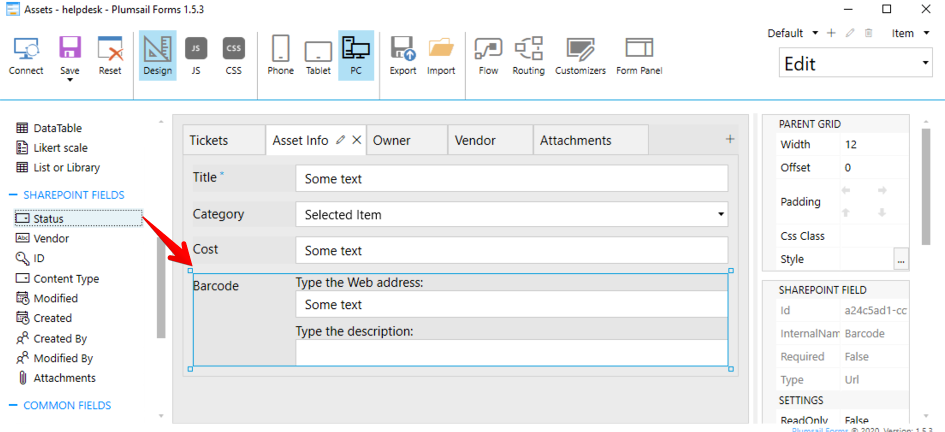Open the Category Selected Item dropdown
945x432 pixels.
[x=512, y=214]
